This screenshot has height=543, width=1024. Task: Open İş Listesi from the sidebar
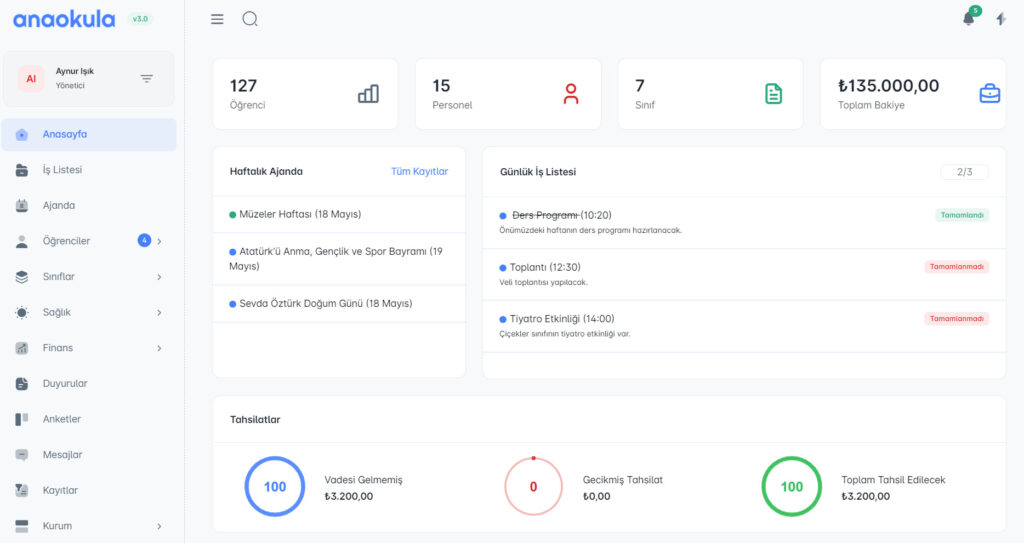(62, 170)
